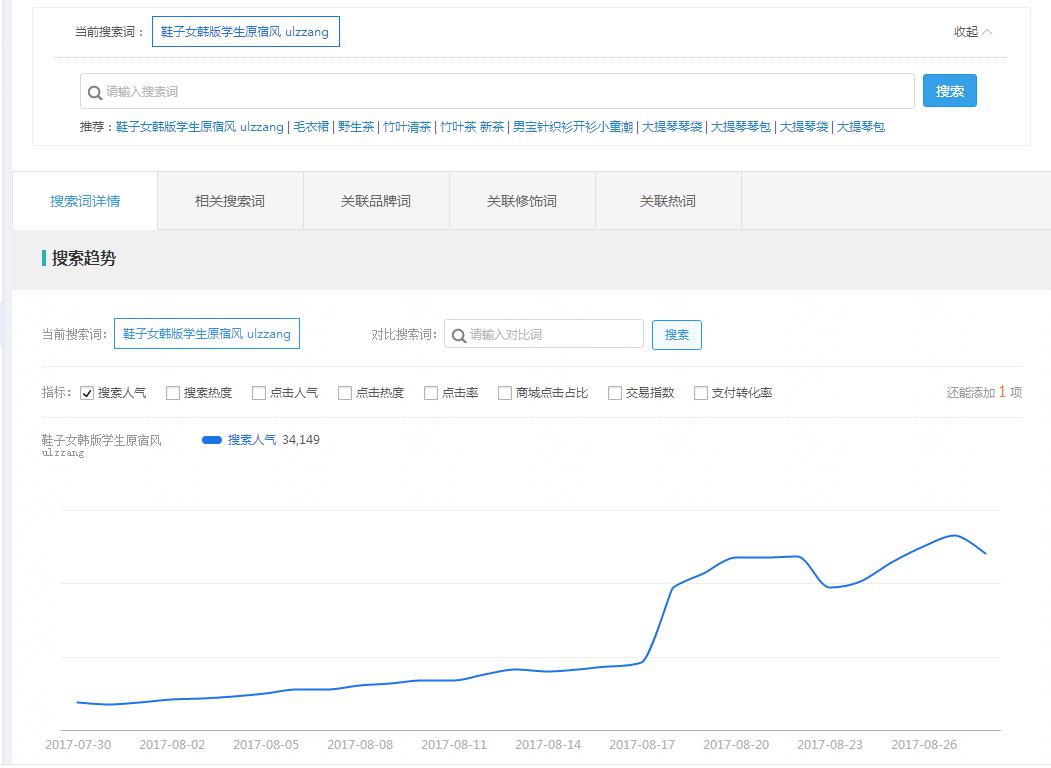Click the magnifier icon in main search box
This screenshot has width=1051, height=768.
click(95, 92)
